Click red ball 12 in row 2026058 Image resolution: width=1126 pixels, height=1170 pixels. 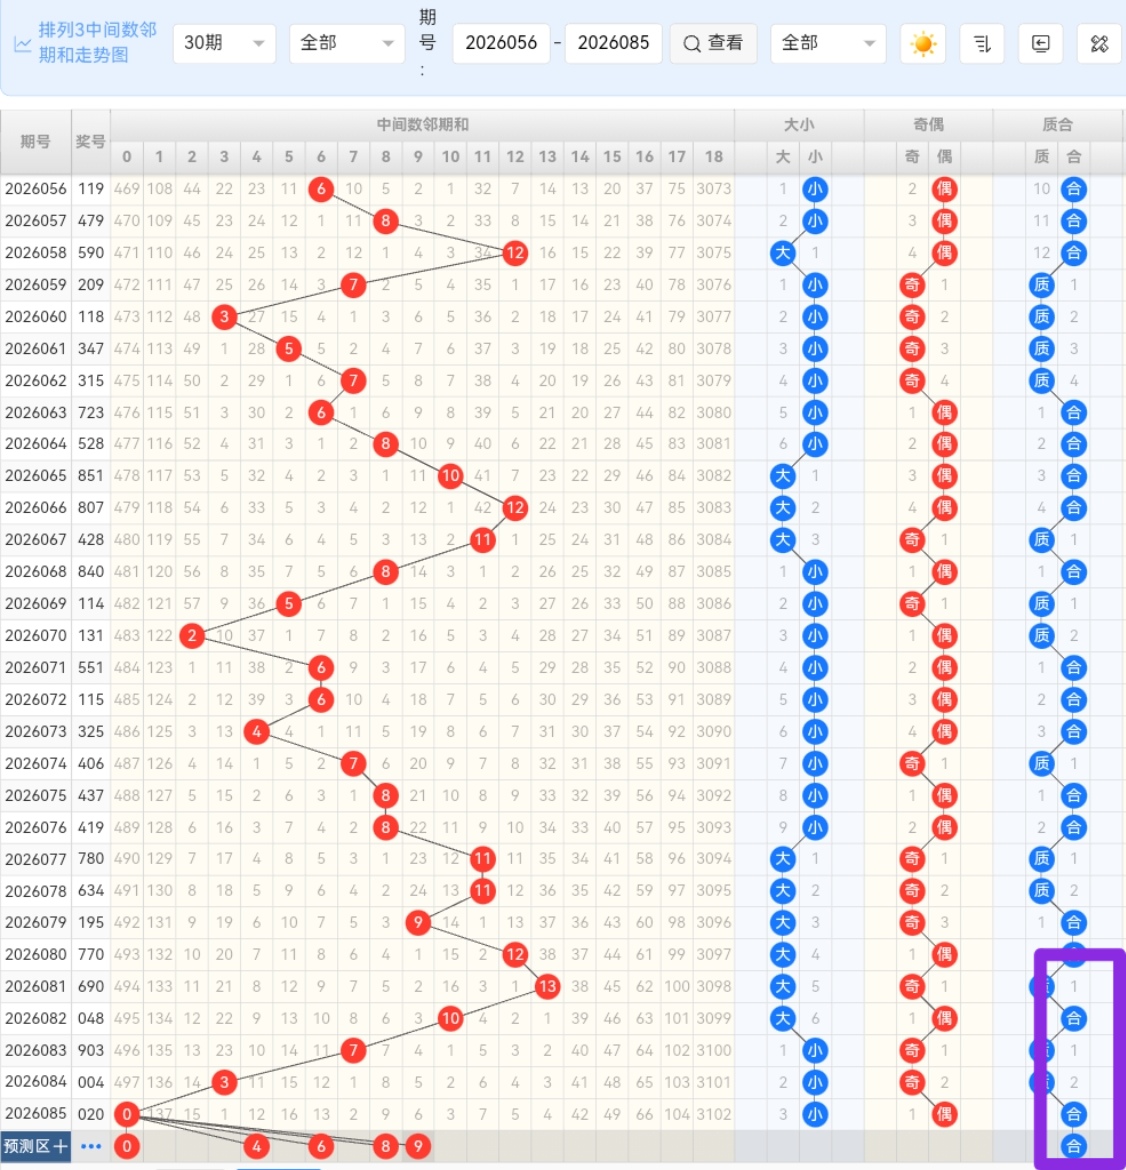pos(515,253)
